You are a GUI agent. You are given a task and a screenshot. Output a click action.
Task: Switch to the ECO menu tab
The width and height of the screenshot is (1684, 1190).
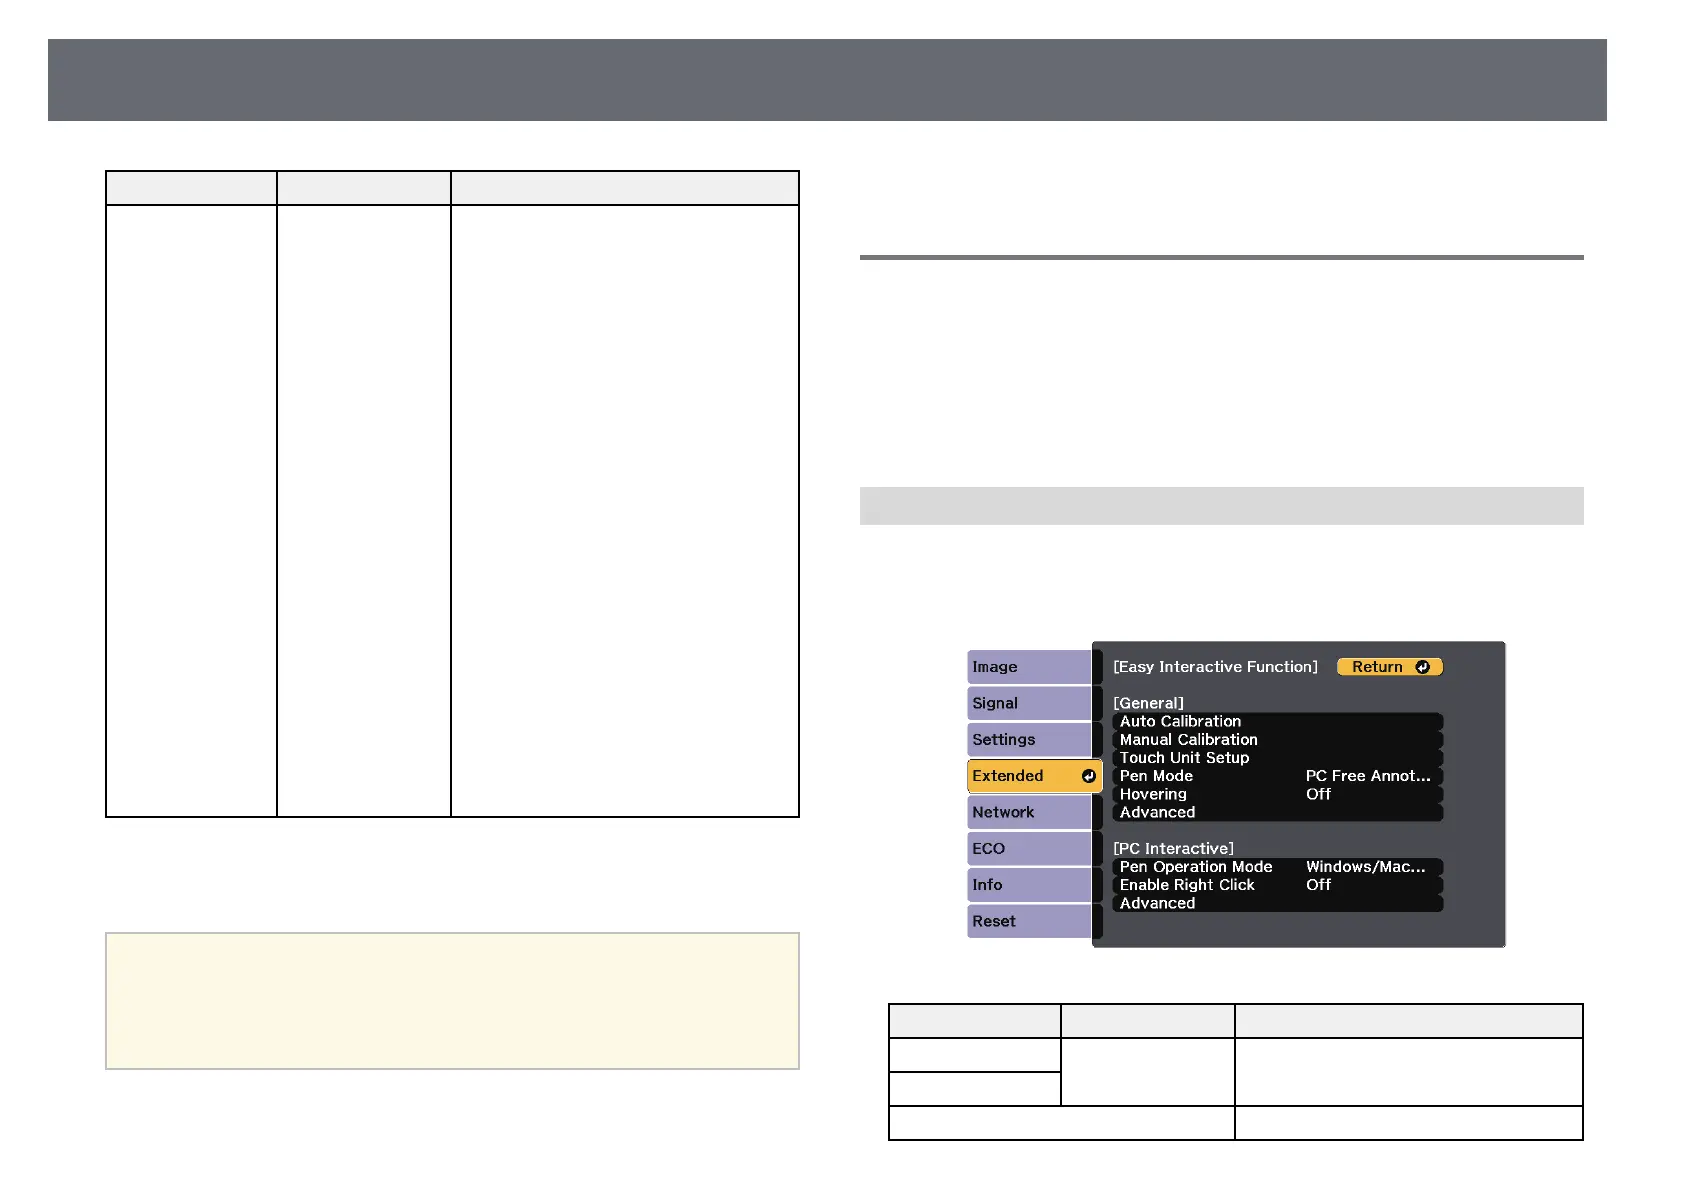[1029, 848]
